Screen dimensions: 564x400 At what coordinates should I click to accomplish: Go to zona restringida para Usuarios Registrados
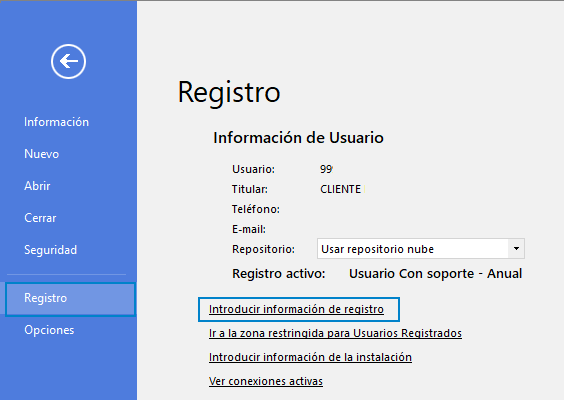point(335,333)
